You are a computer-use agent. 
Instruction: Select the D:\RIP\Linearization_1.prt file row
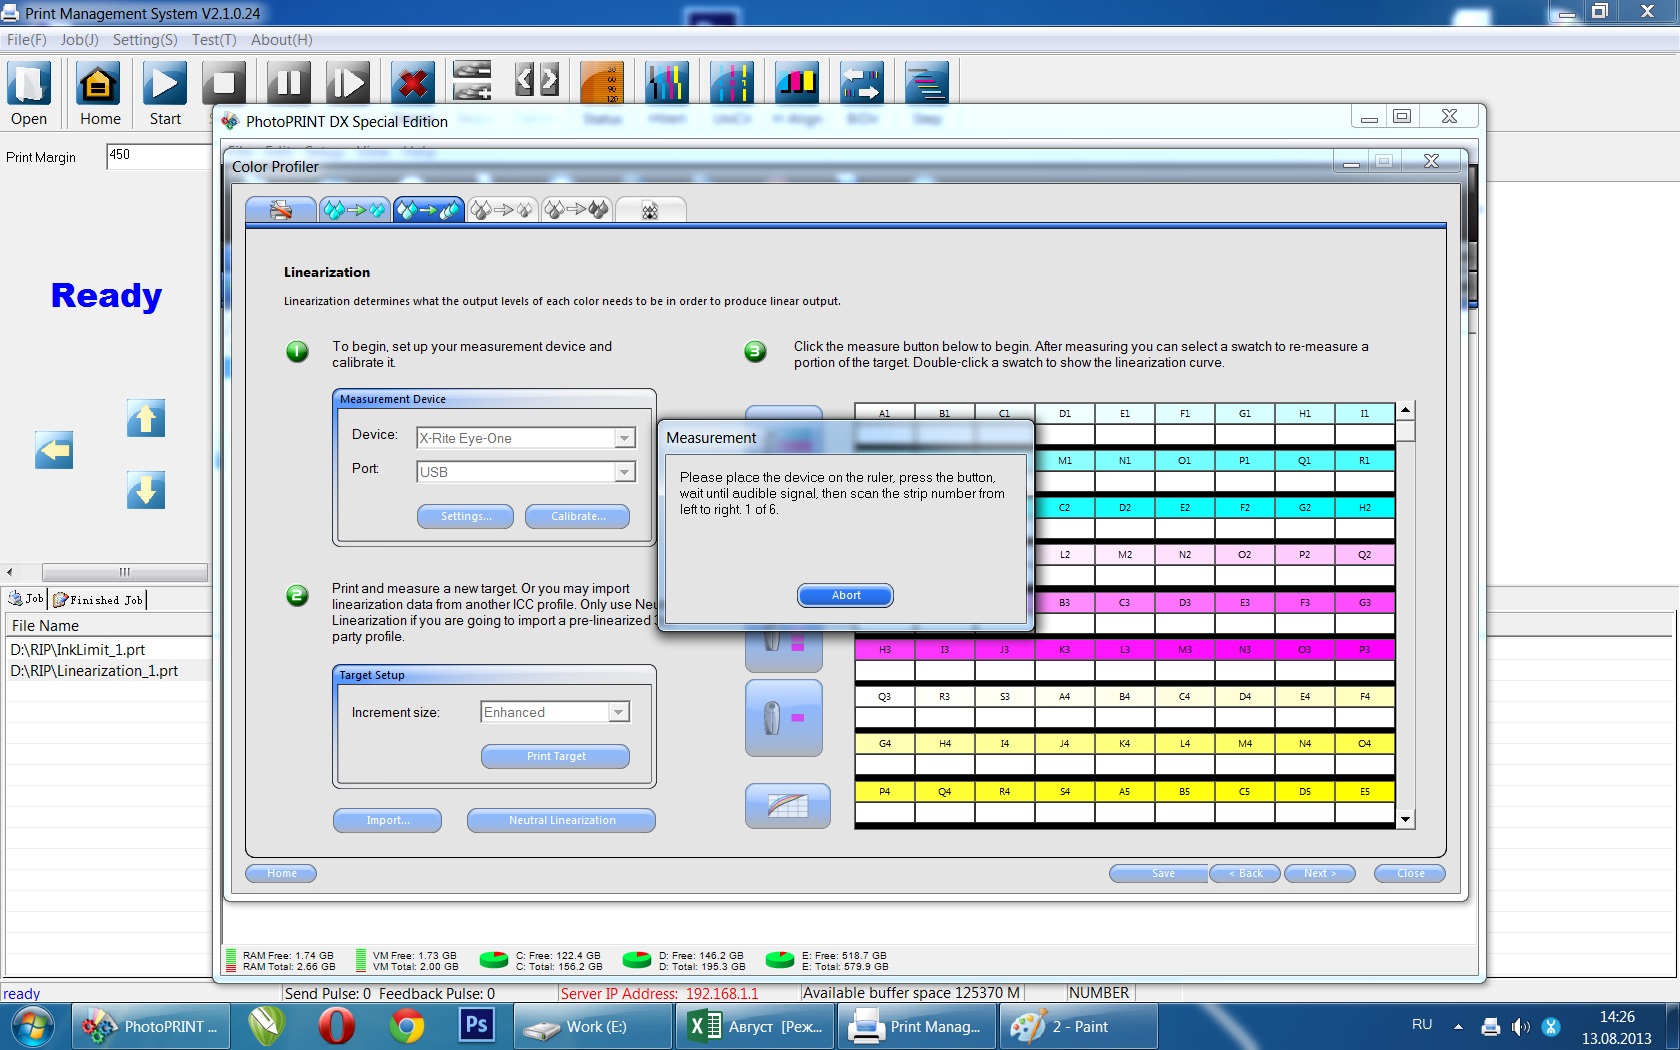pyautogui.click(x=108, y=671)
